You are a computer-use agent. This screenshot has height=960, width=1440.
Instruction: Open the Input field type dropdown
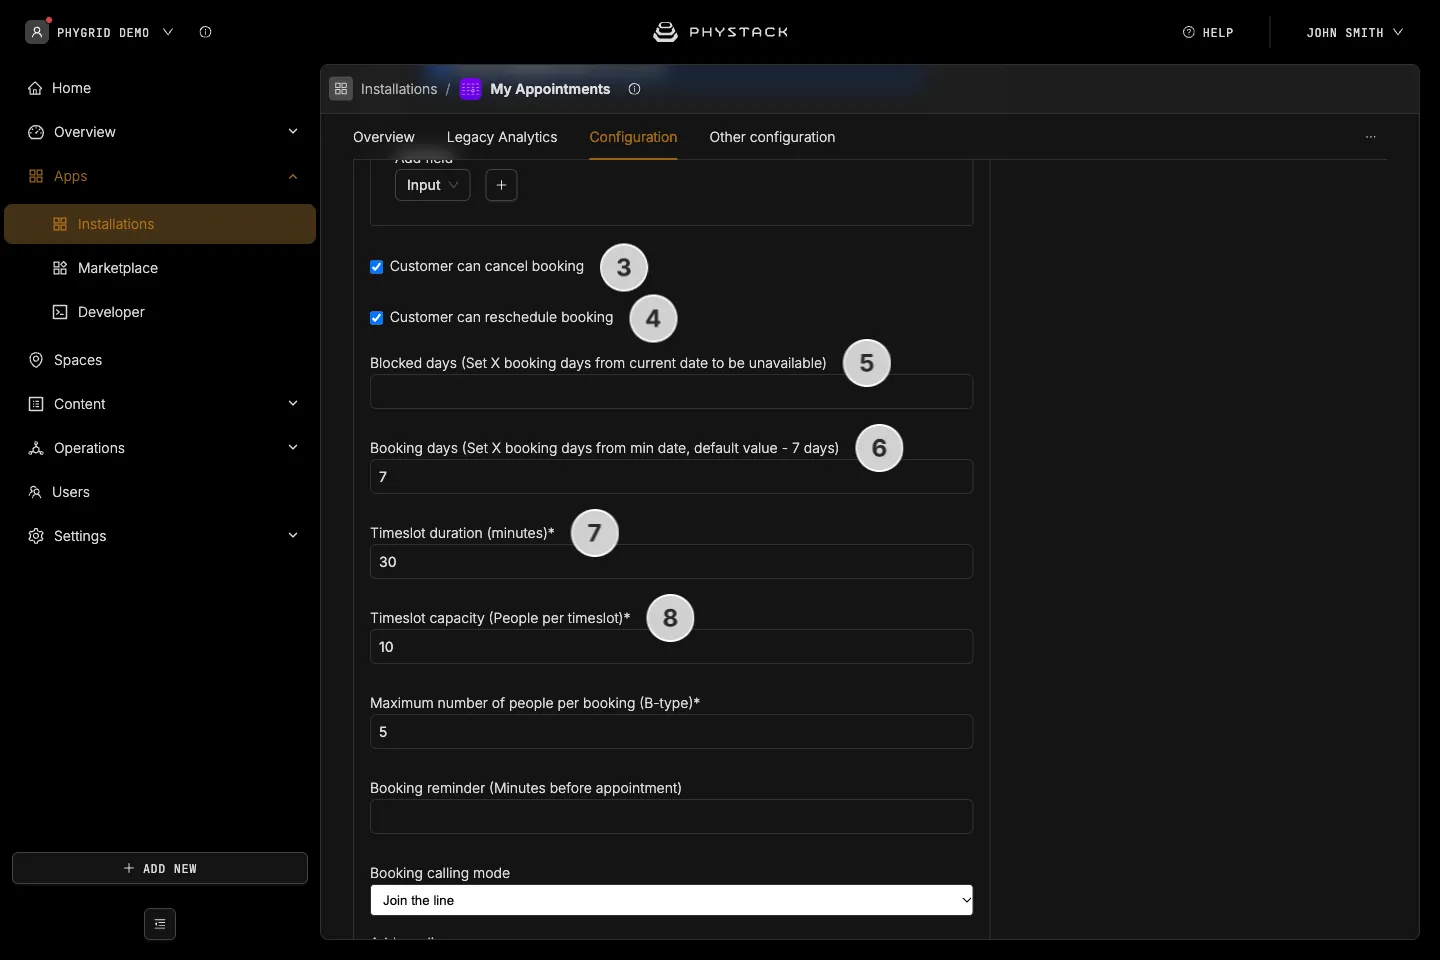pyautogui.click(x=433, y=185)
